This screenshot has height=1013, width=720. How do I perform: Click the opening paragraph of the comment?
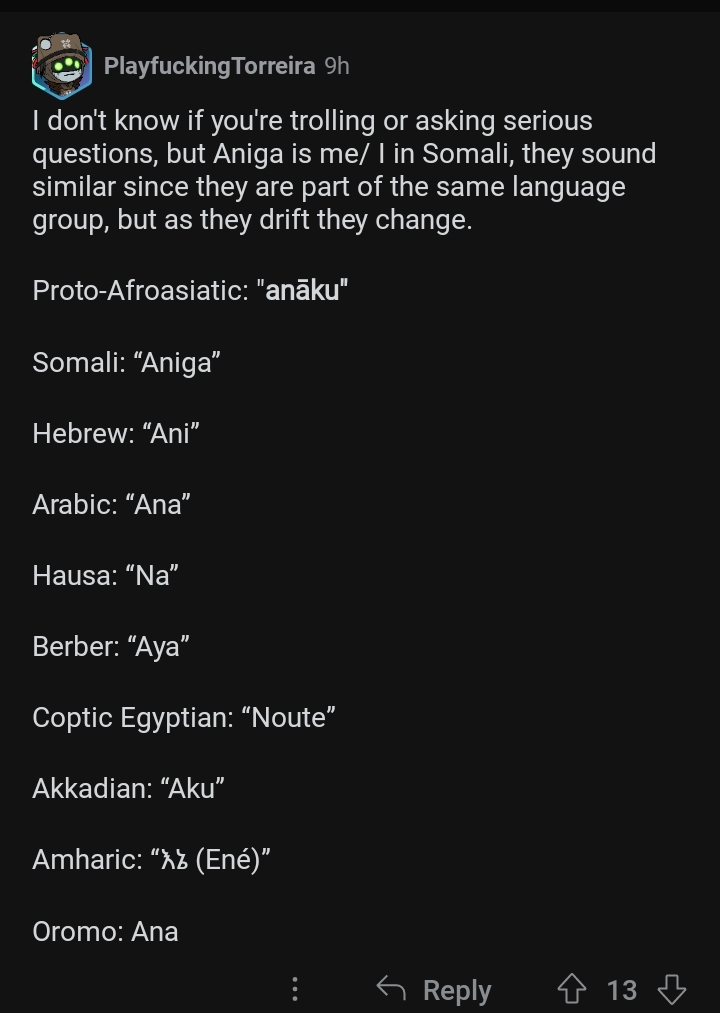coord(344,171)
